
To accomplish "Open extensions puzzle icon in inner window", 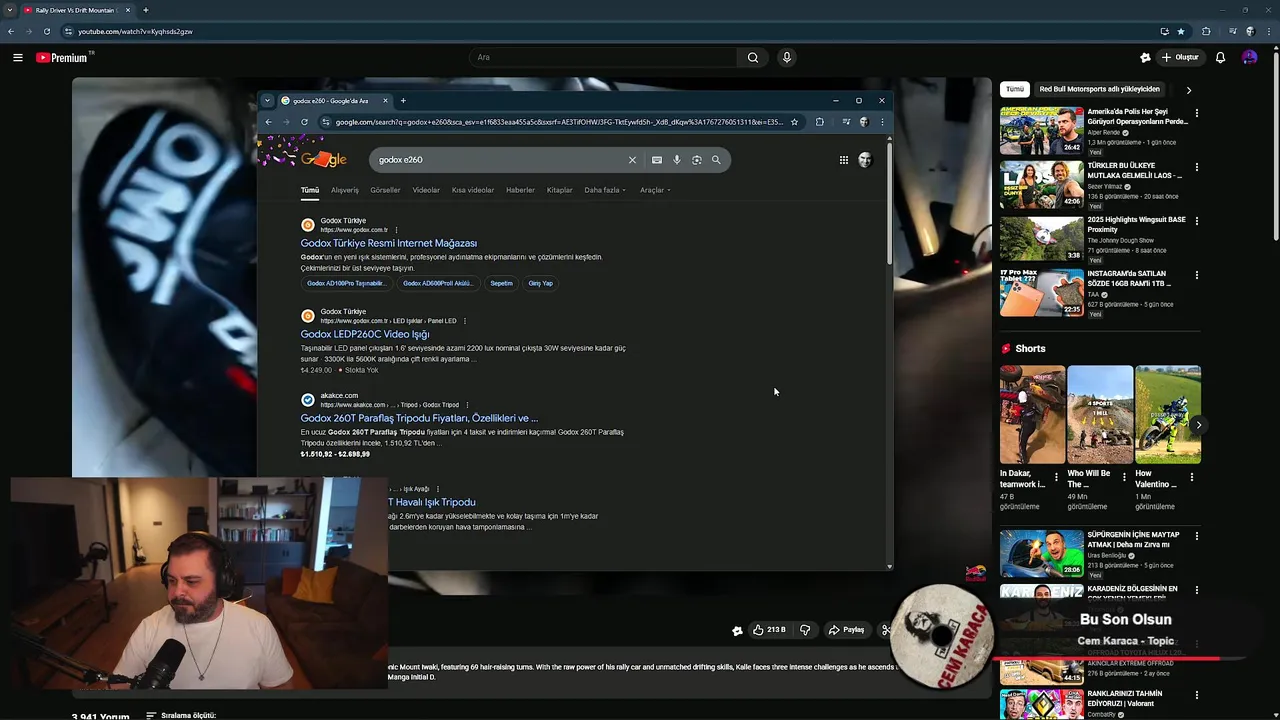I will (820, 122).
